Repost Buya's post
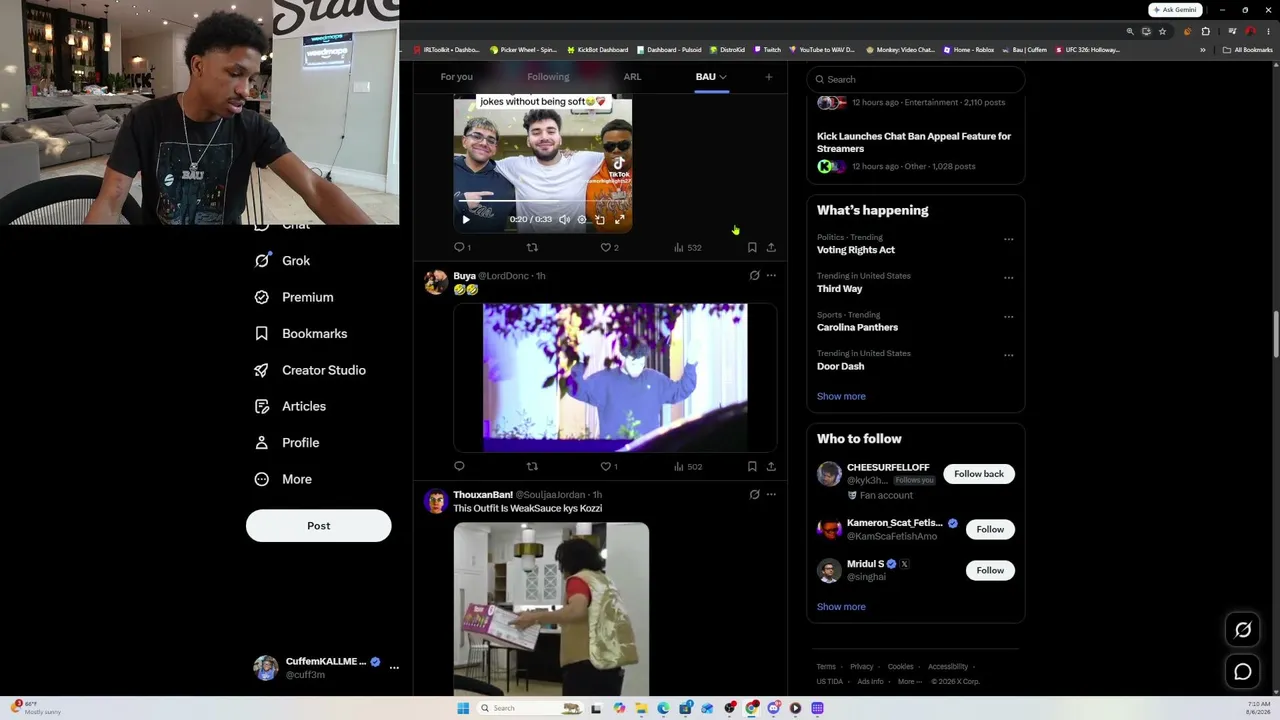1280x720 pixels. 532,466
